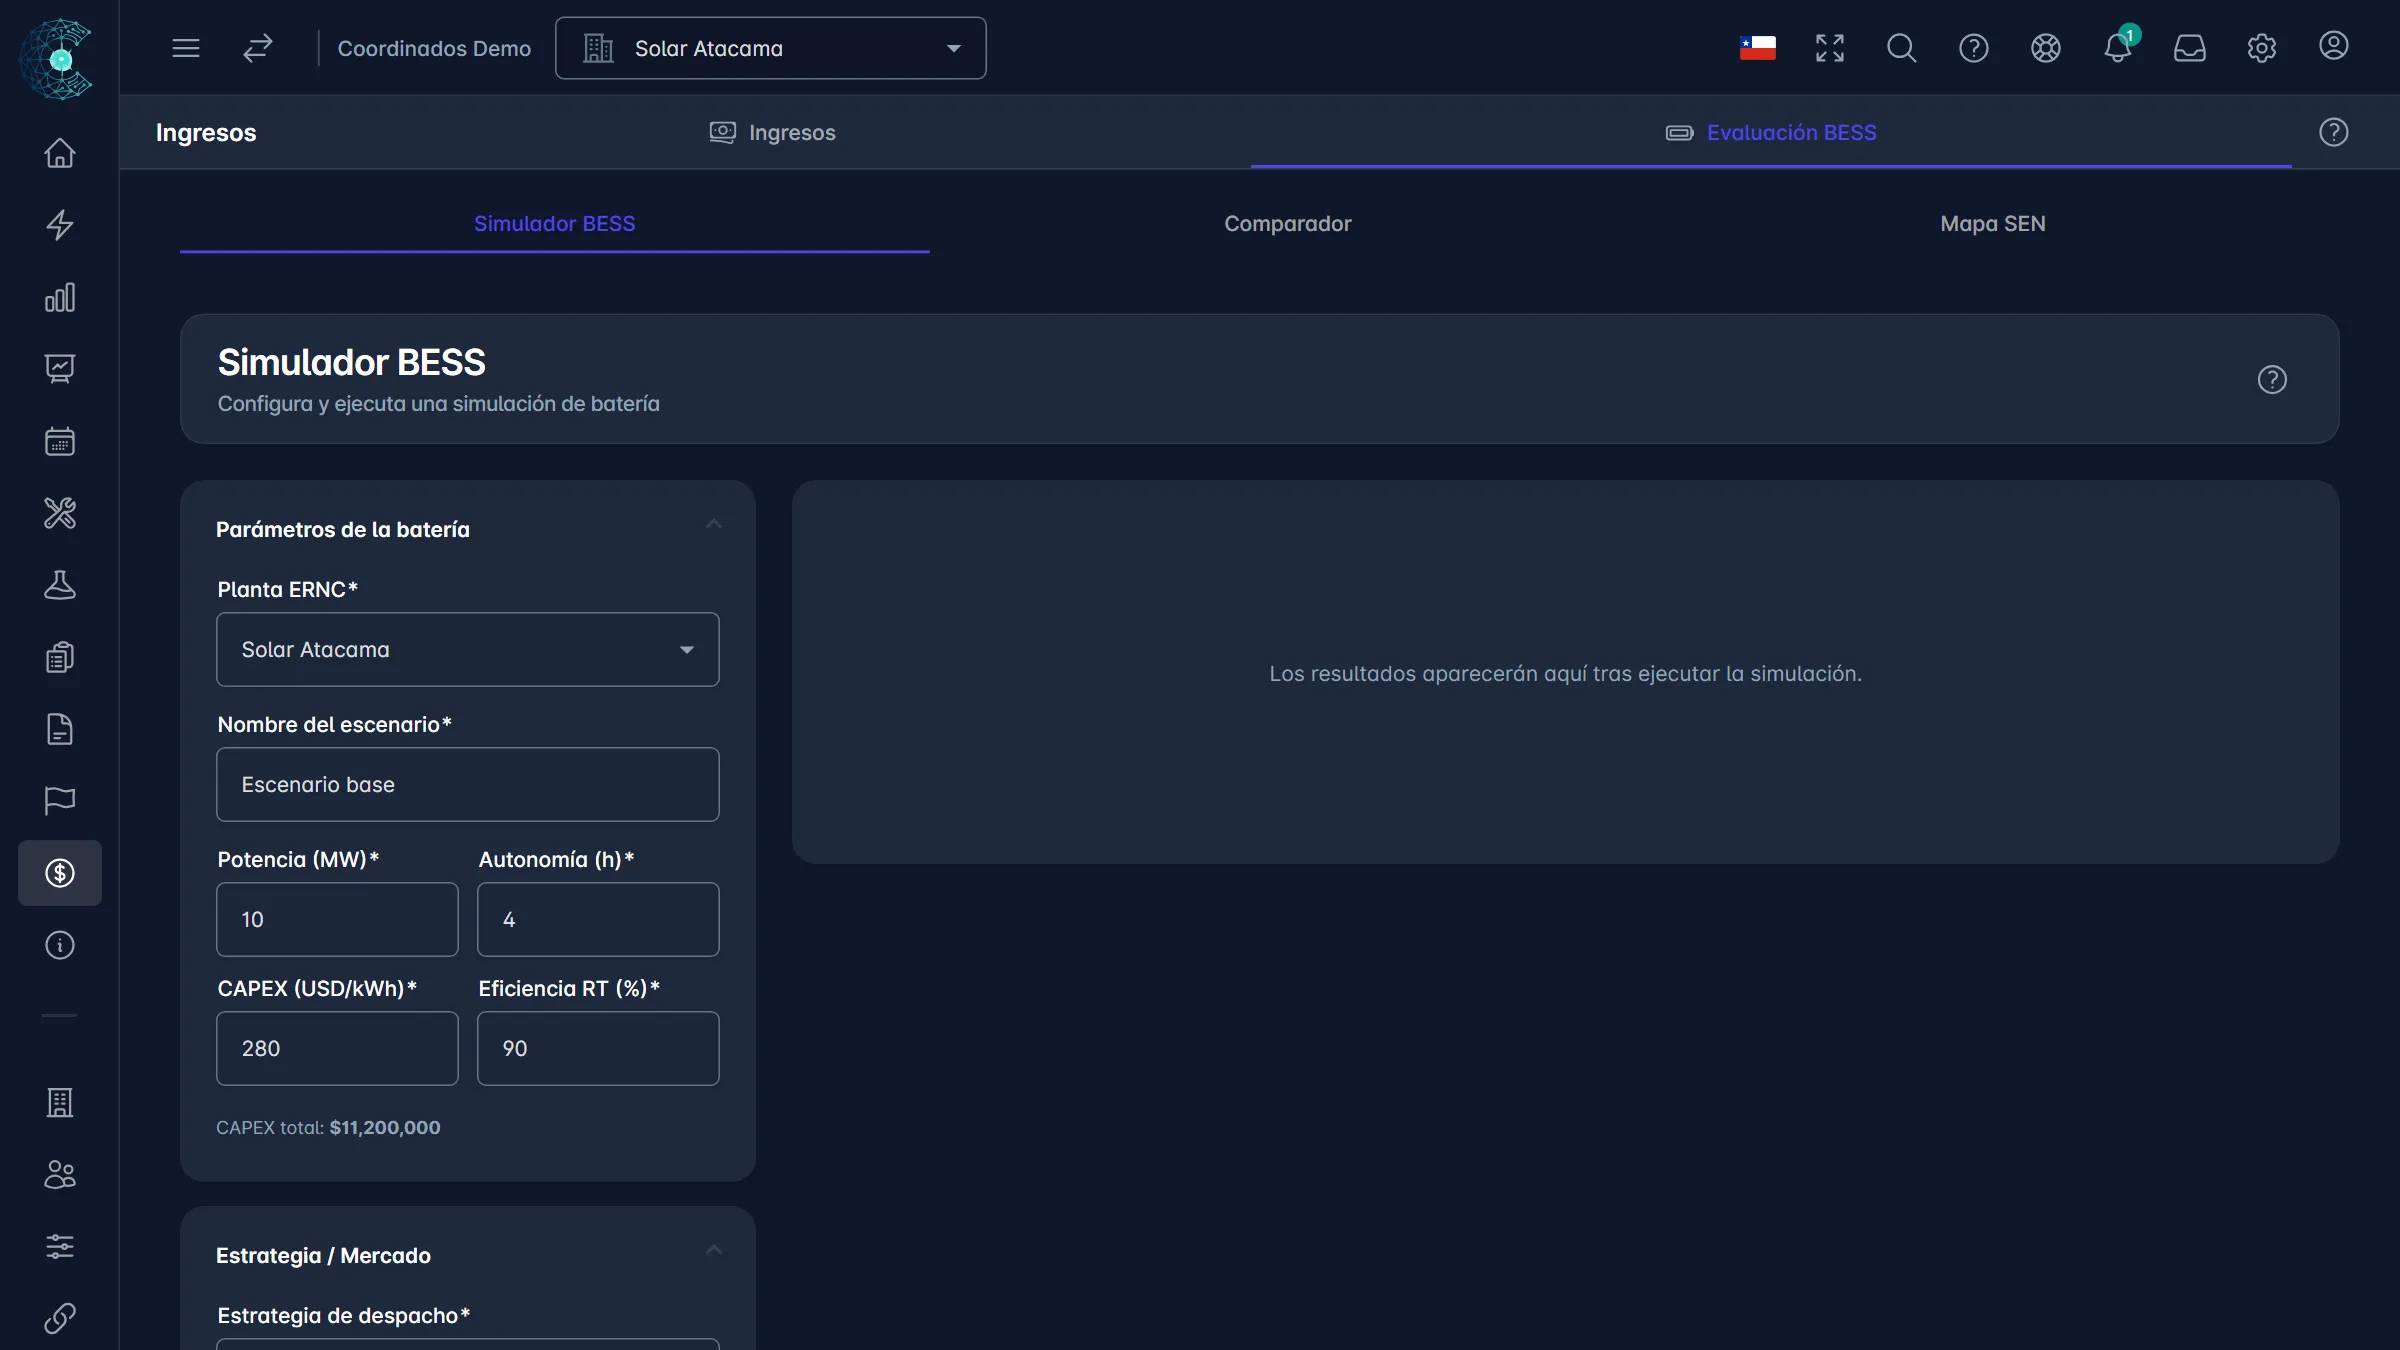The height and width of the screenshot is (1350, 2400).
Task: Open the lightning bolt energy sidebar icon
Action: point(60,225)
